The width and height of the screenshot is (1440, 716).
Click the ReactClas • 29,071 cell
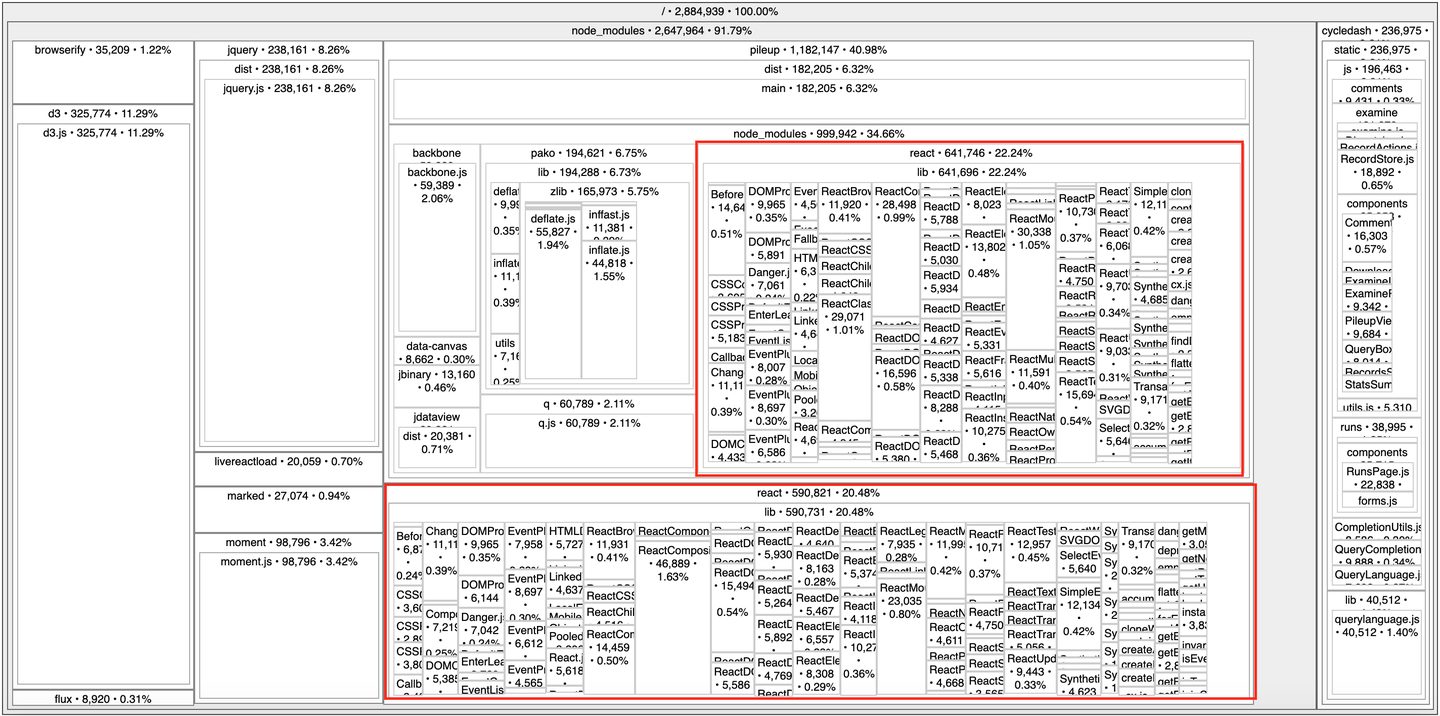pyautogui.click(x=845, y=357)
